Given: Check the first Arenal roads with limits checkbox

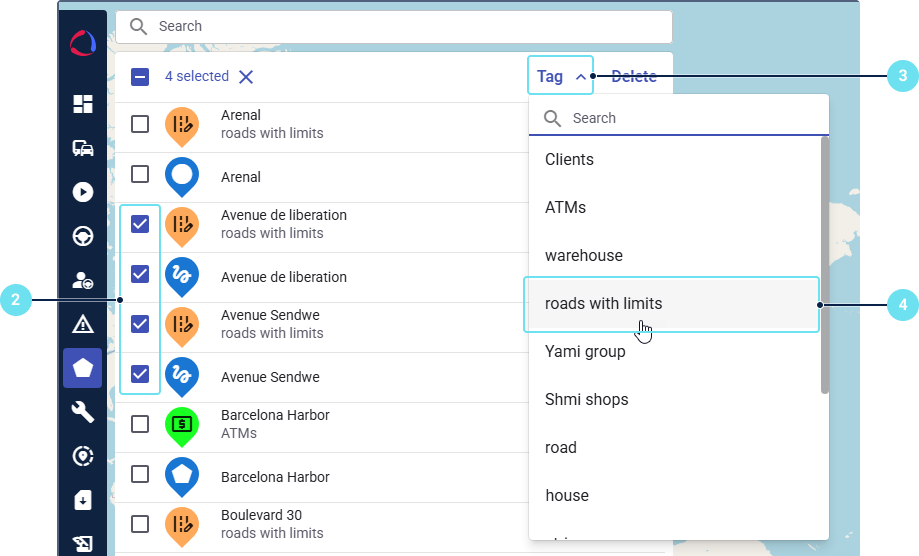Looking at the screenshot, I should point(140,124).
